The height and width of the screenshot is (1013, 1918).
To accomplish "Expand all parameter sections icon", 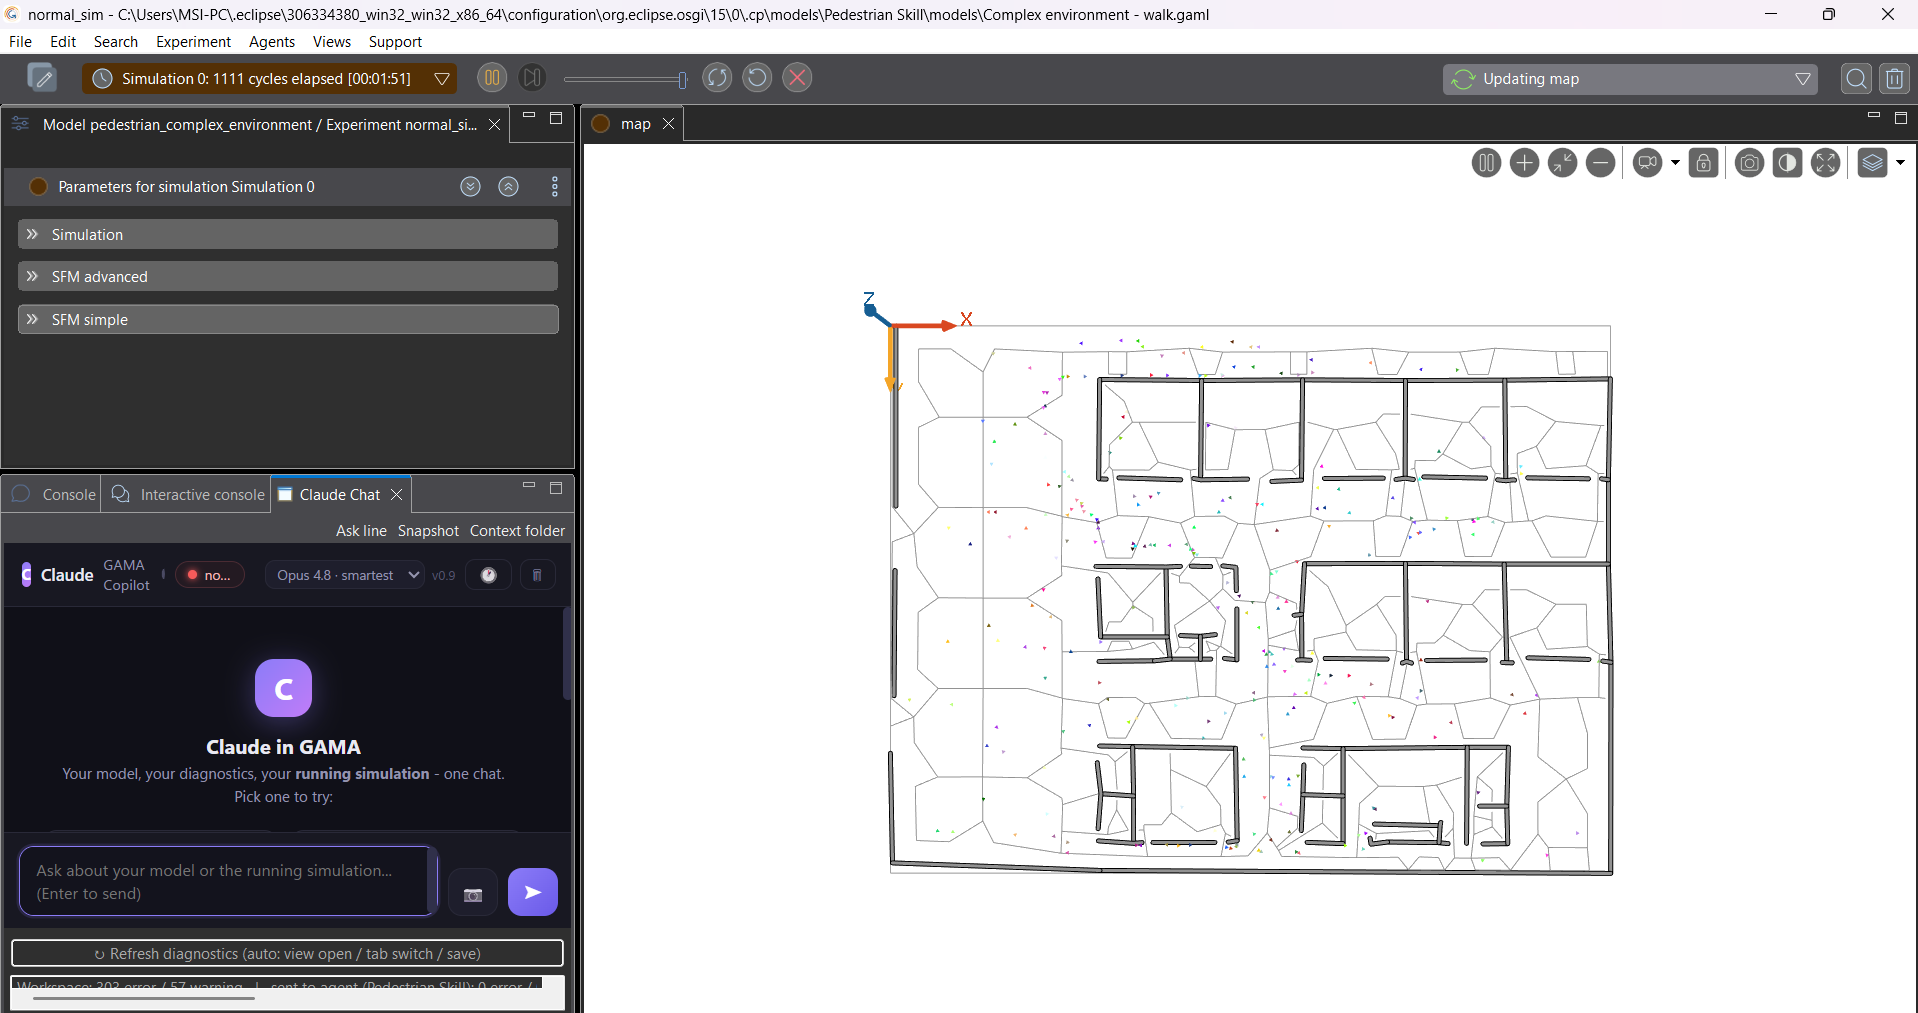I will [470, 187].
